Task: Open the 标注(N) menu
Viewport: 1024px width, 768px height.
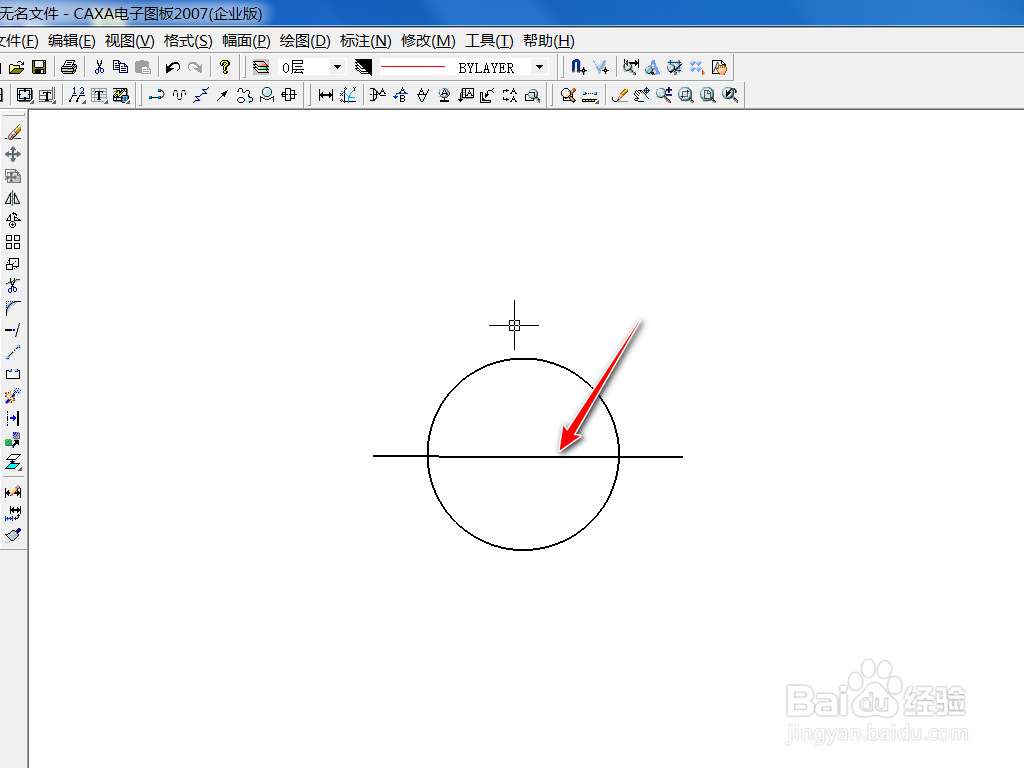Action: click(x=366, y=41)
